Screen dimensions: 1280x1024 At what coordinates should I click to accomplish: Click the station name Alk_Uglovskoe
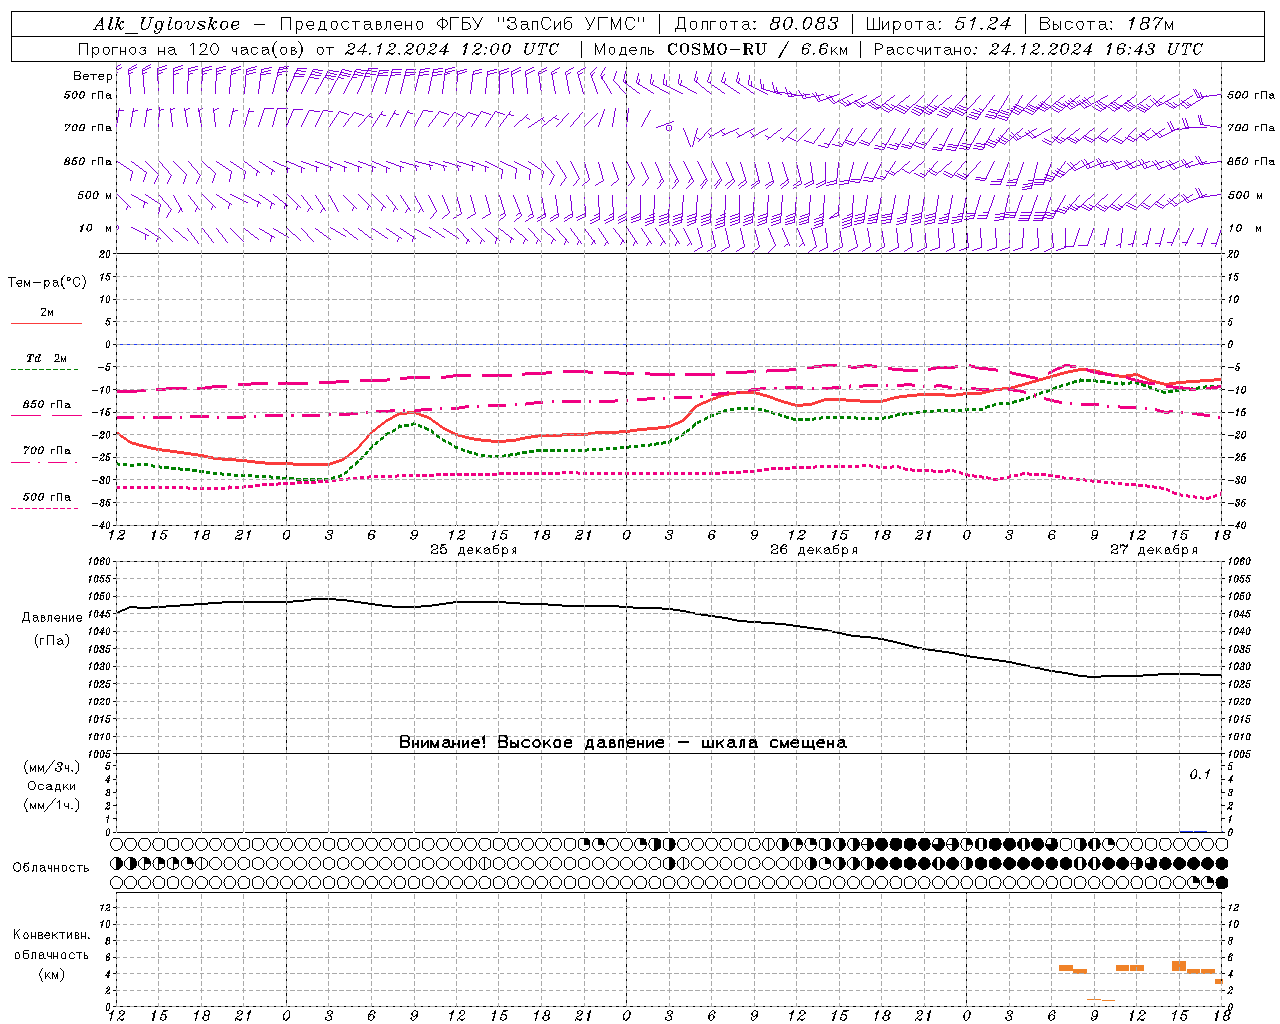click(x=167, y=24)
